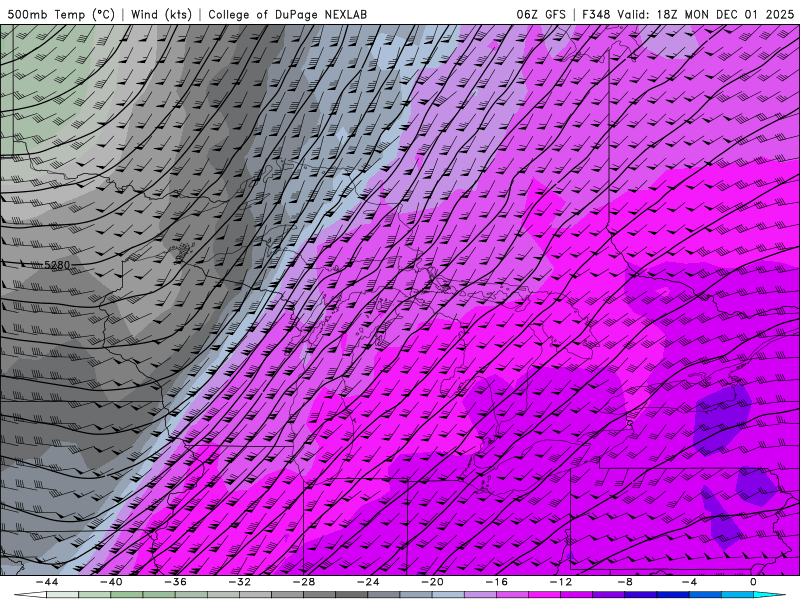Image resolution: width=800 pixels, height=600 pixels.
Task: Select the -44 colorbar label
Action: 47,582
